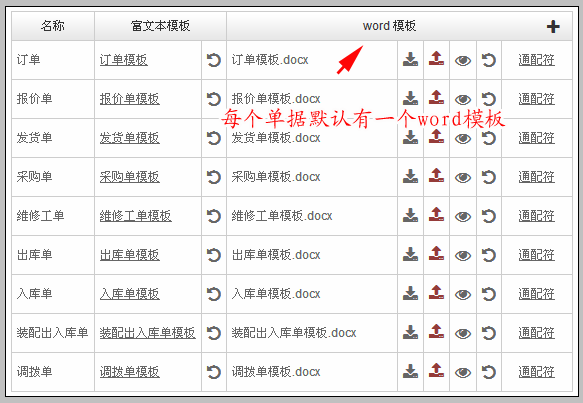Click the word 模板 column header
Image resolution: width=583 pixels, height=403 pixels.
click(389, 26)
